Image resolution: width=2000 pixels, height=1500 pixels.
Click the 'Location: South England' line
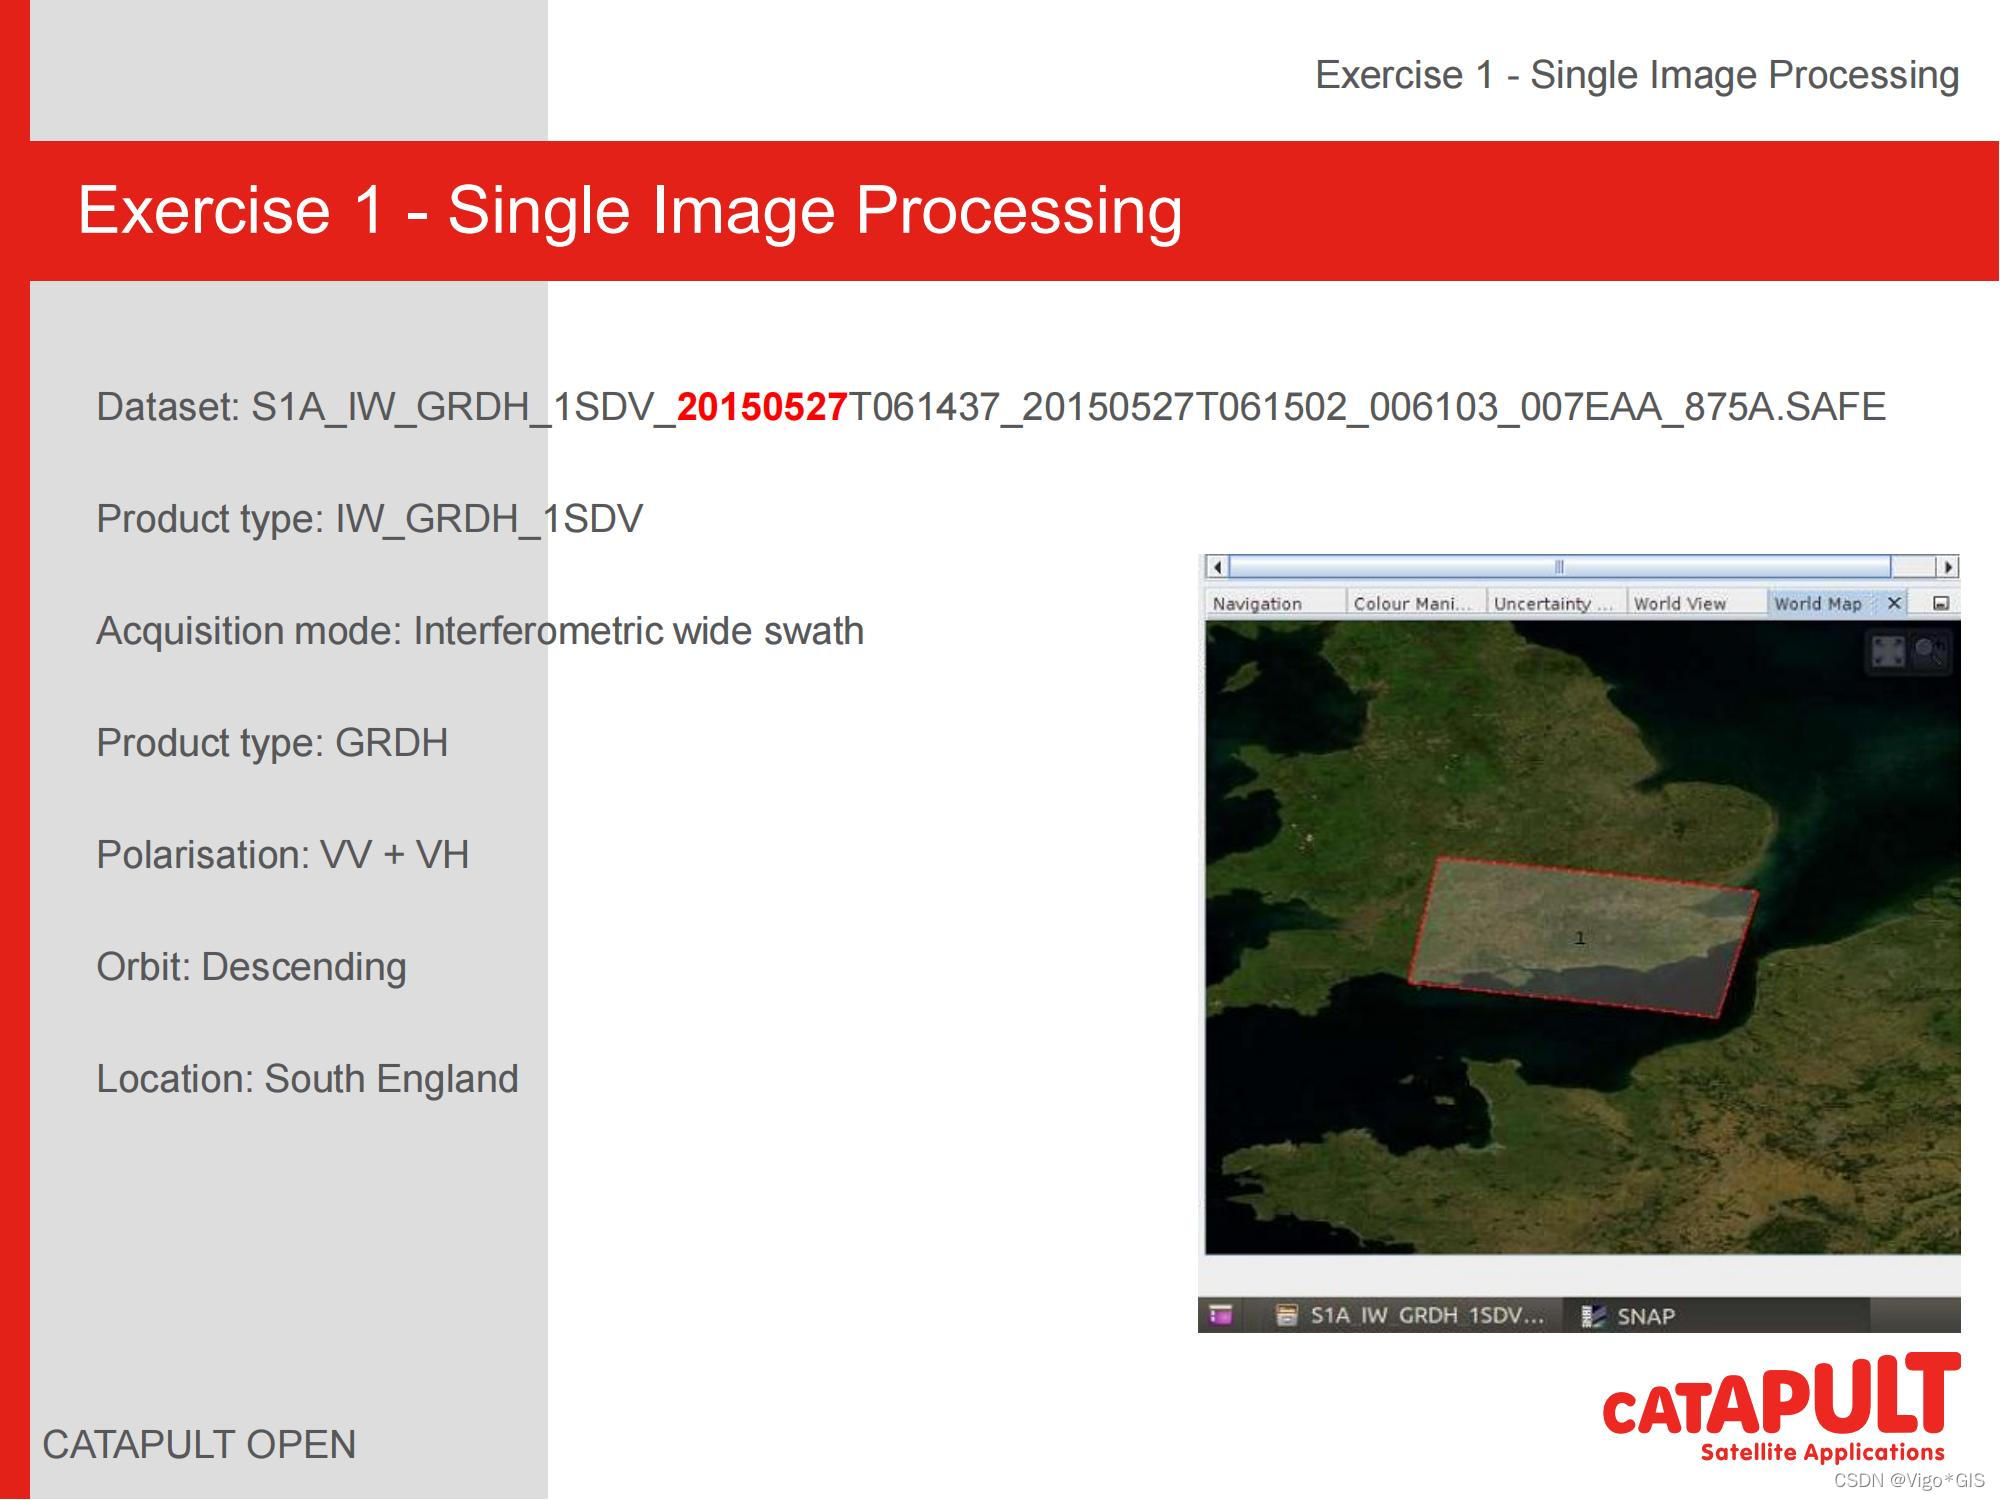[307, 1079]
